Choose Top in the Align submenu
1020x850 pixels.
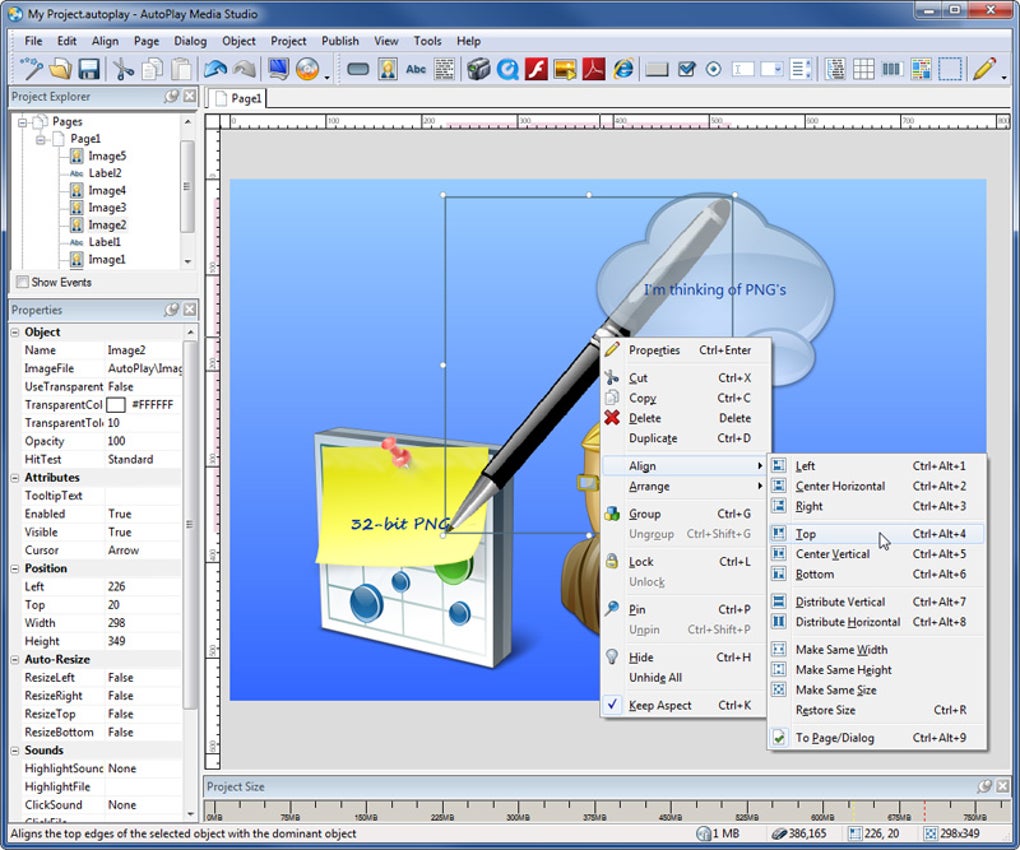(x=877, y=534)
